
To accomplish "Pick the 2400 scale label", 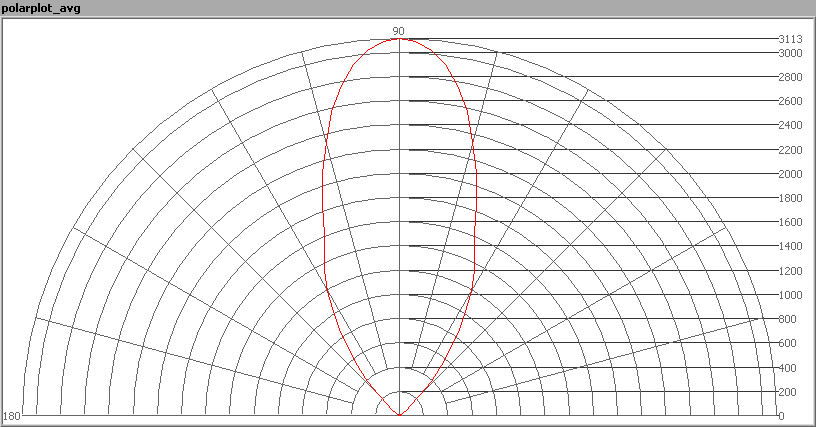I will tap(790, 125).
